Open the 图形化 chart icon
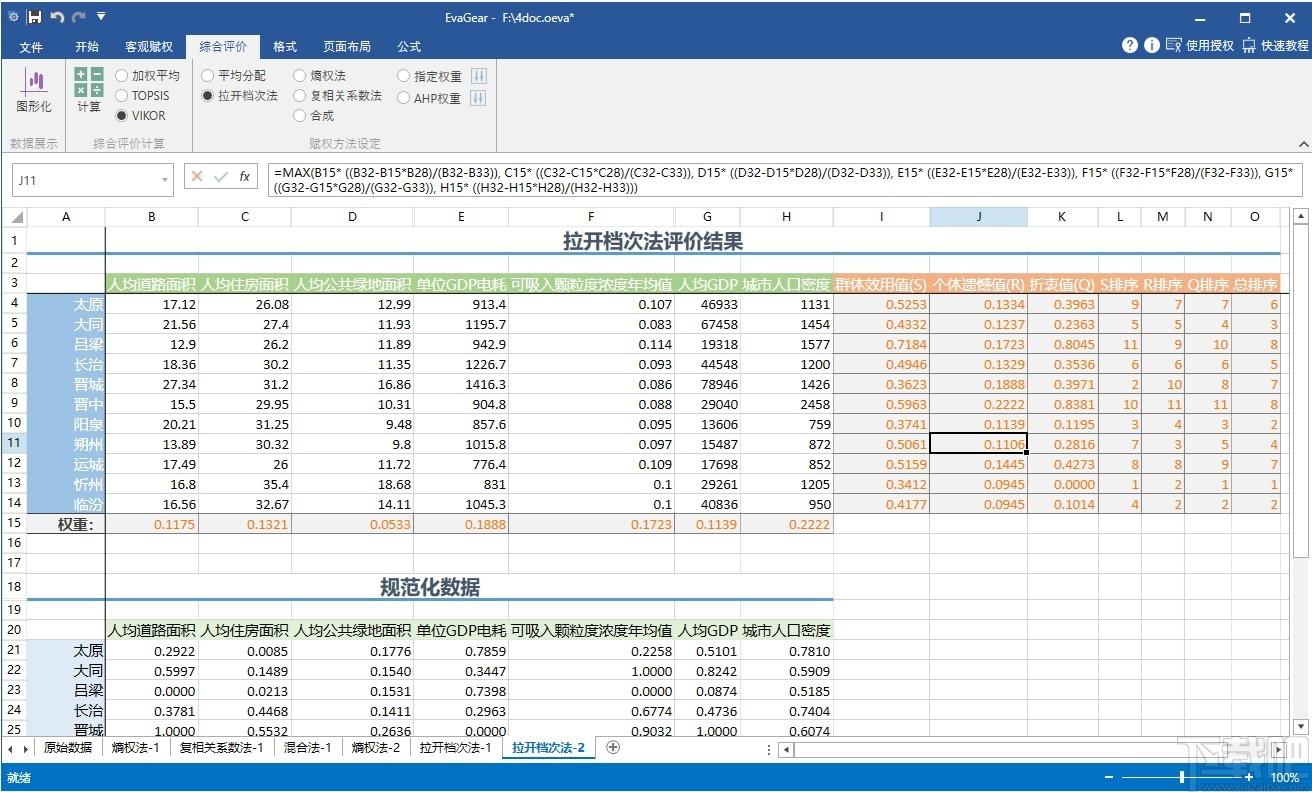 click(x=35, y=82)
